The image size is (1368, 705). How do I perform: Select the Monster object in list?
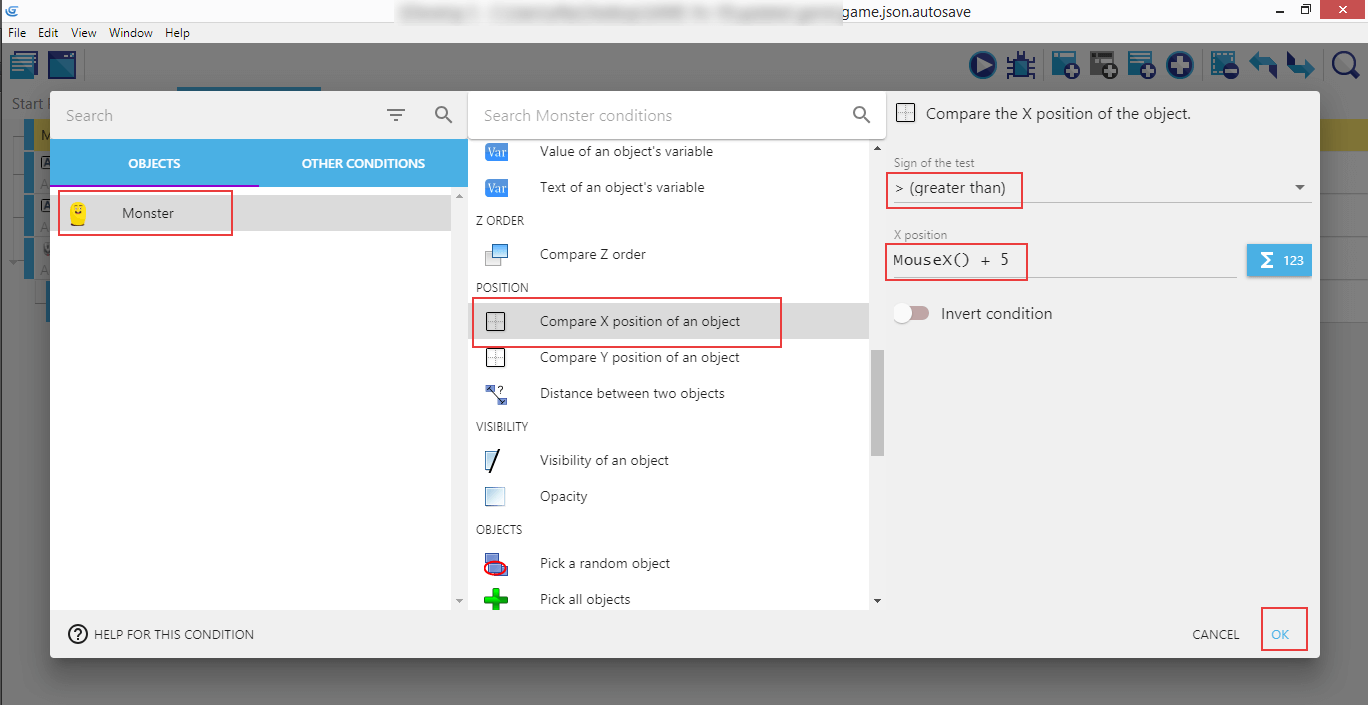pos(148,213)
